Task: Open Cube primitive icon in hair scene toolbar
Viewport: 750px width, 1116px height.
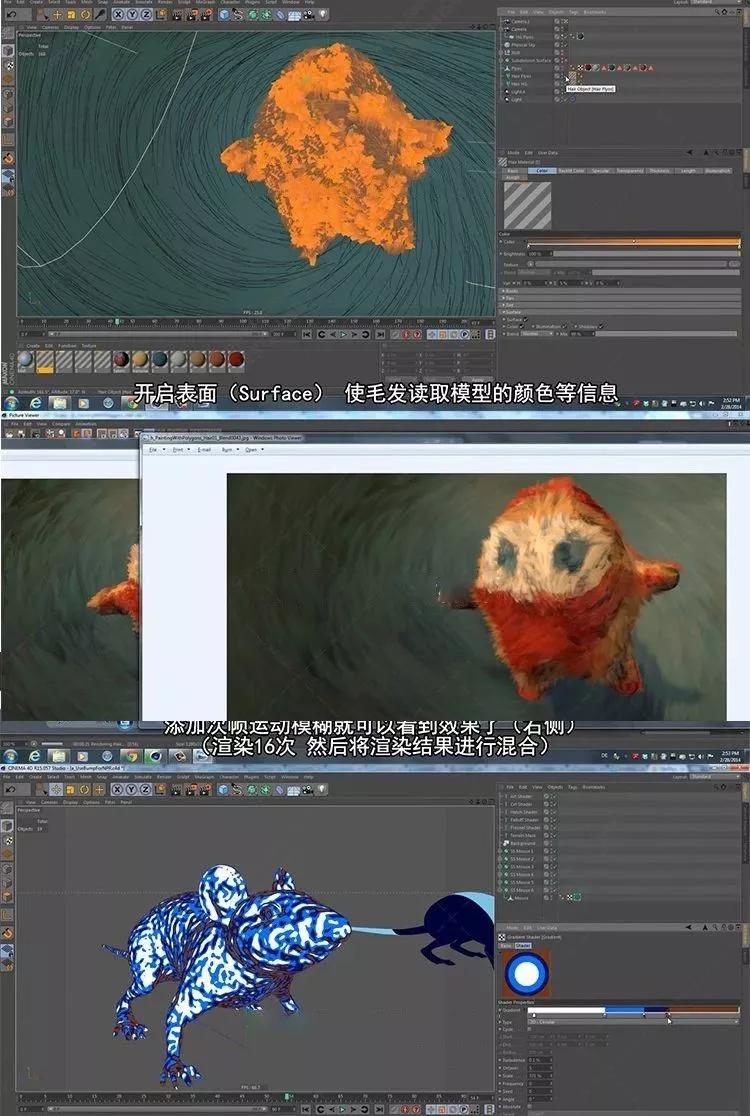Action: (224, 14)
